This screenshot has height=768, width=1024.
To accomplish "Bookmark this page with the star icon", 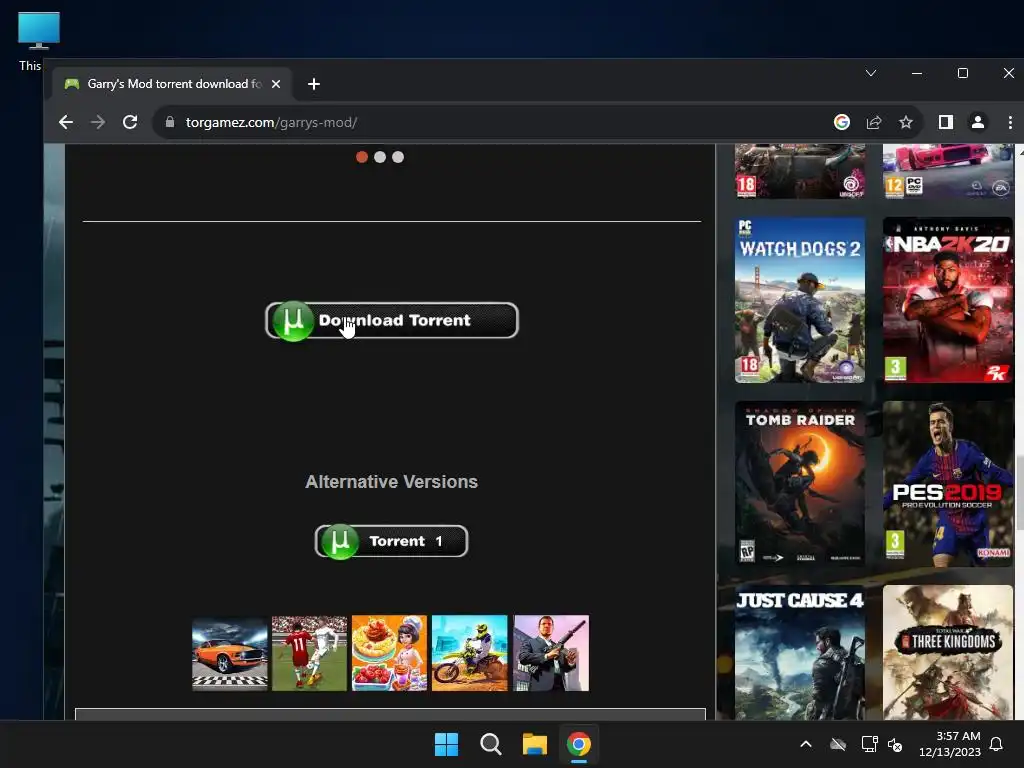I will coord(906,122).
